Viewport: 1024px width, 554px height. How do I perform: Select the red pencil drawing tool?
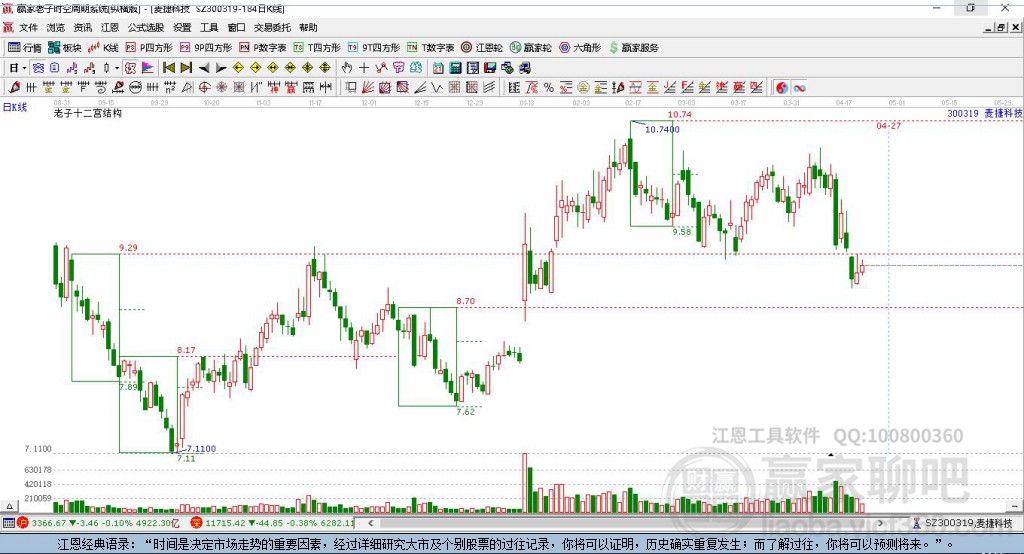coord(14,88)
